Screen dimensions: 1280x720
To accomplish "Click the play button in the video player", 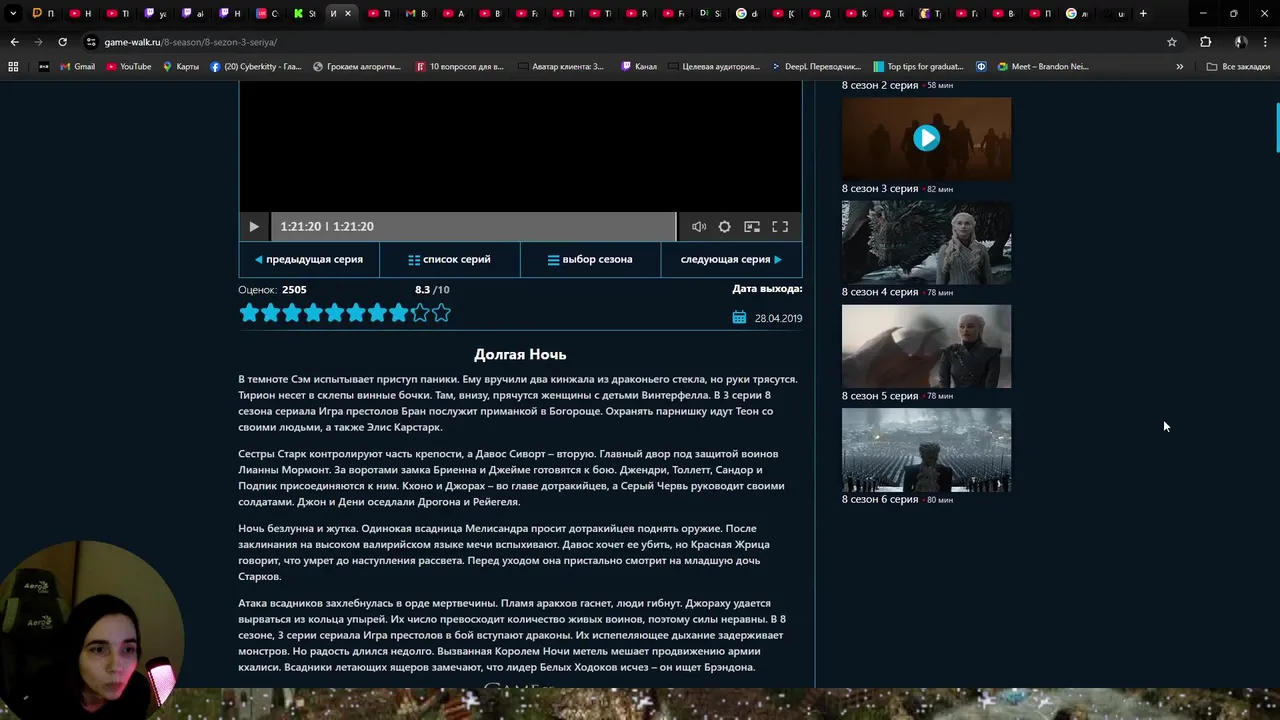I will point(254,227).
